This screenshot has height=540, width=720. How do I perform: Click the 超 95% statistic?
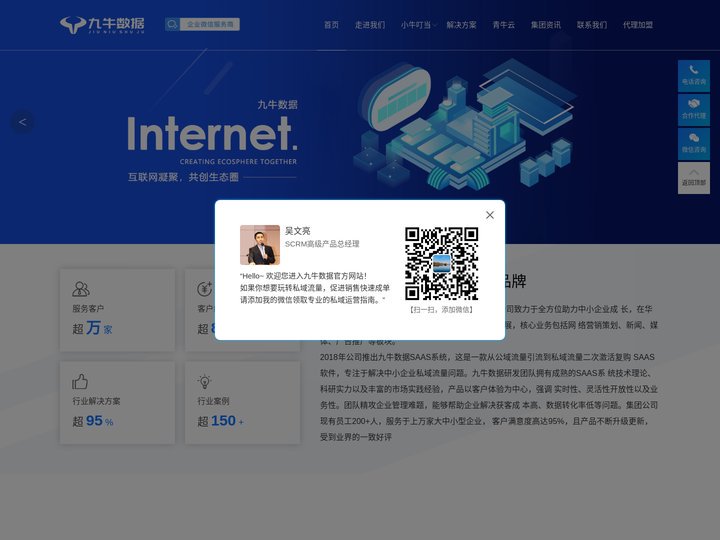(x=93, y=421)
